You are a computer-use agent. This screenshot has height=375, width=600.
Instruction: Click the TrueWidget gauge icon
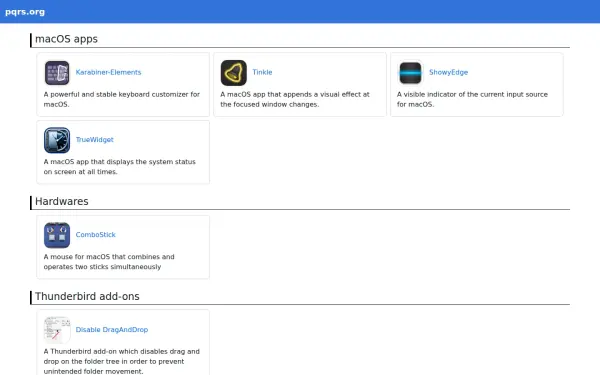(x=57, y=140)
